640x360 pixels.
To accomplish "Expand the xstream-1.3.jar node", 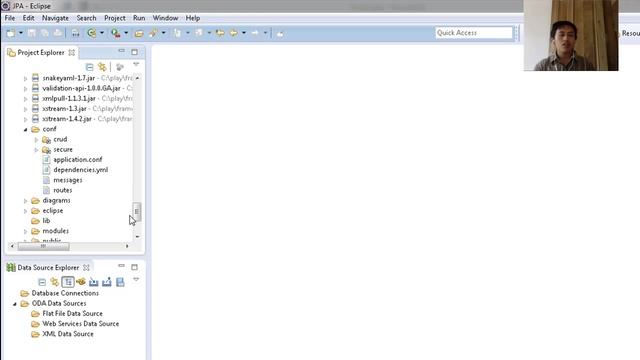I will click(25, 109).
